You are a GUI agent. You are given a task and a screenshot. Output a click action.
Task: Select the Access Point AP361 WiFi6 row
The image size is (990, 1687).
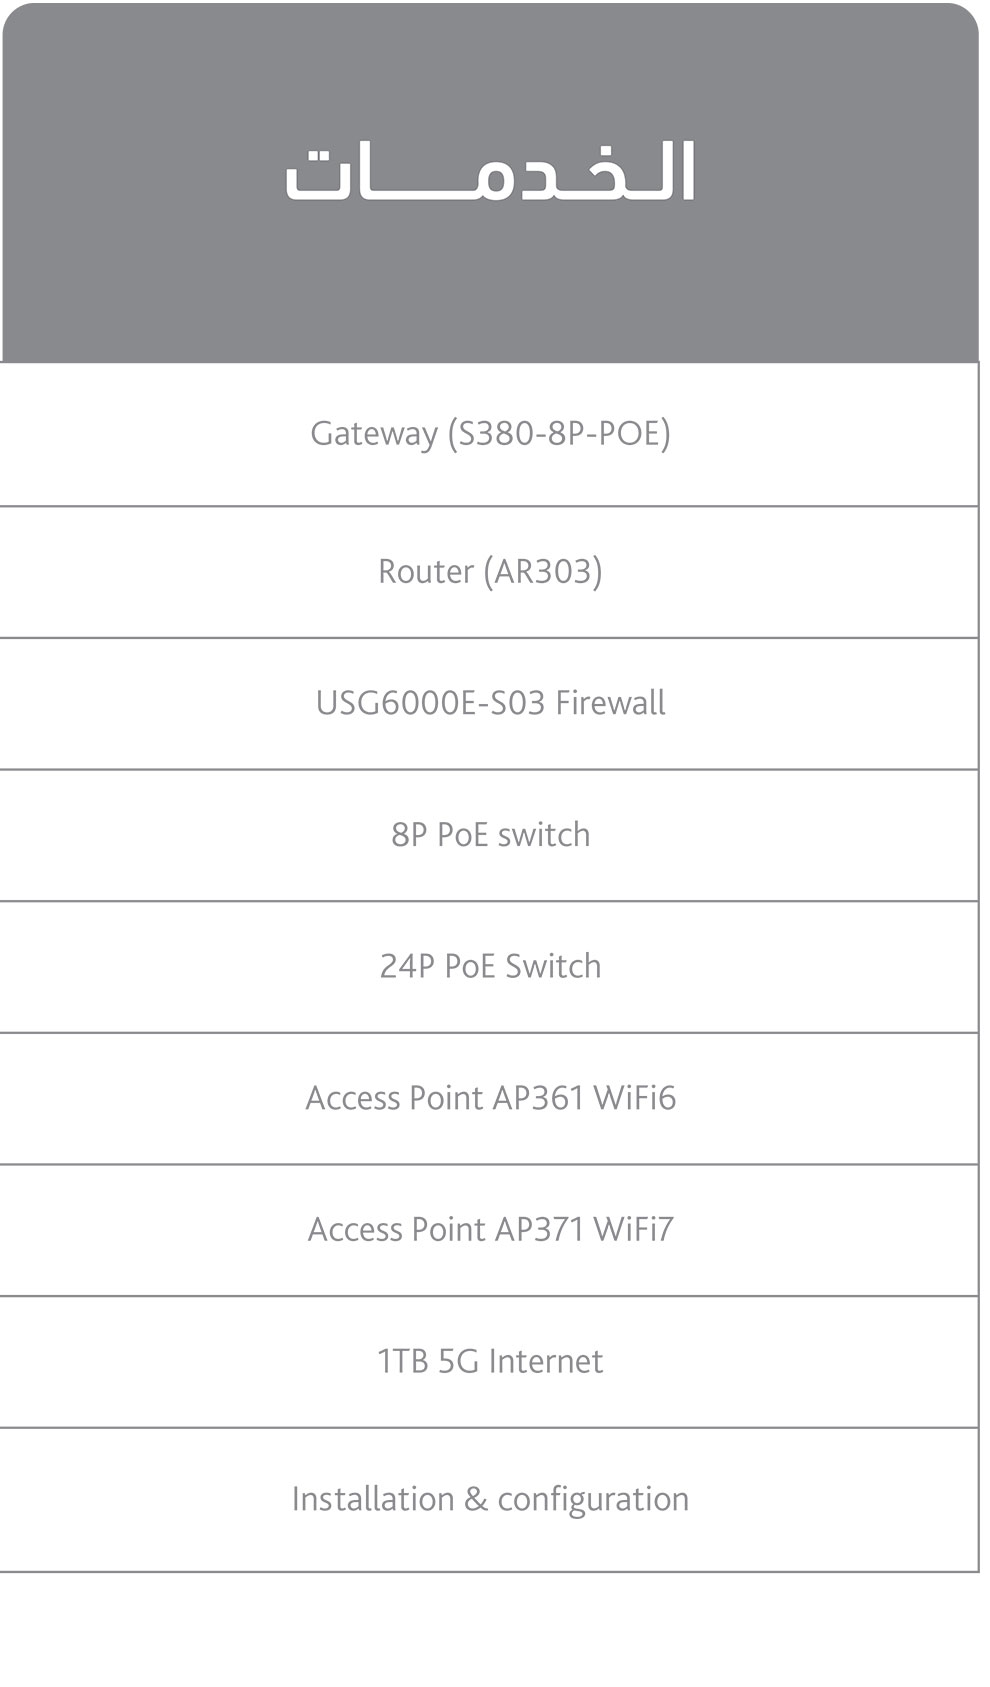pos(490,1098)
